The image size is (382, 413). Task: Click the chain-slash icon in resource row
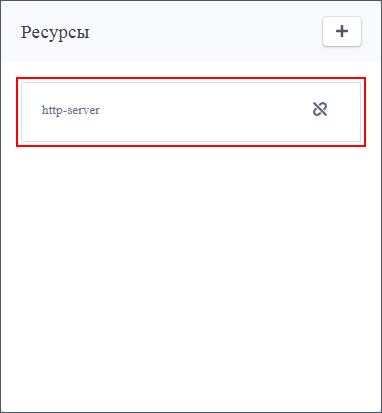320,109
